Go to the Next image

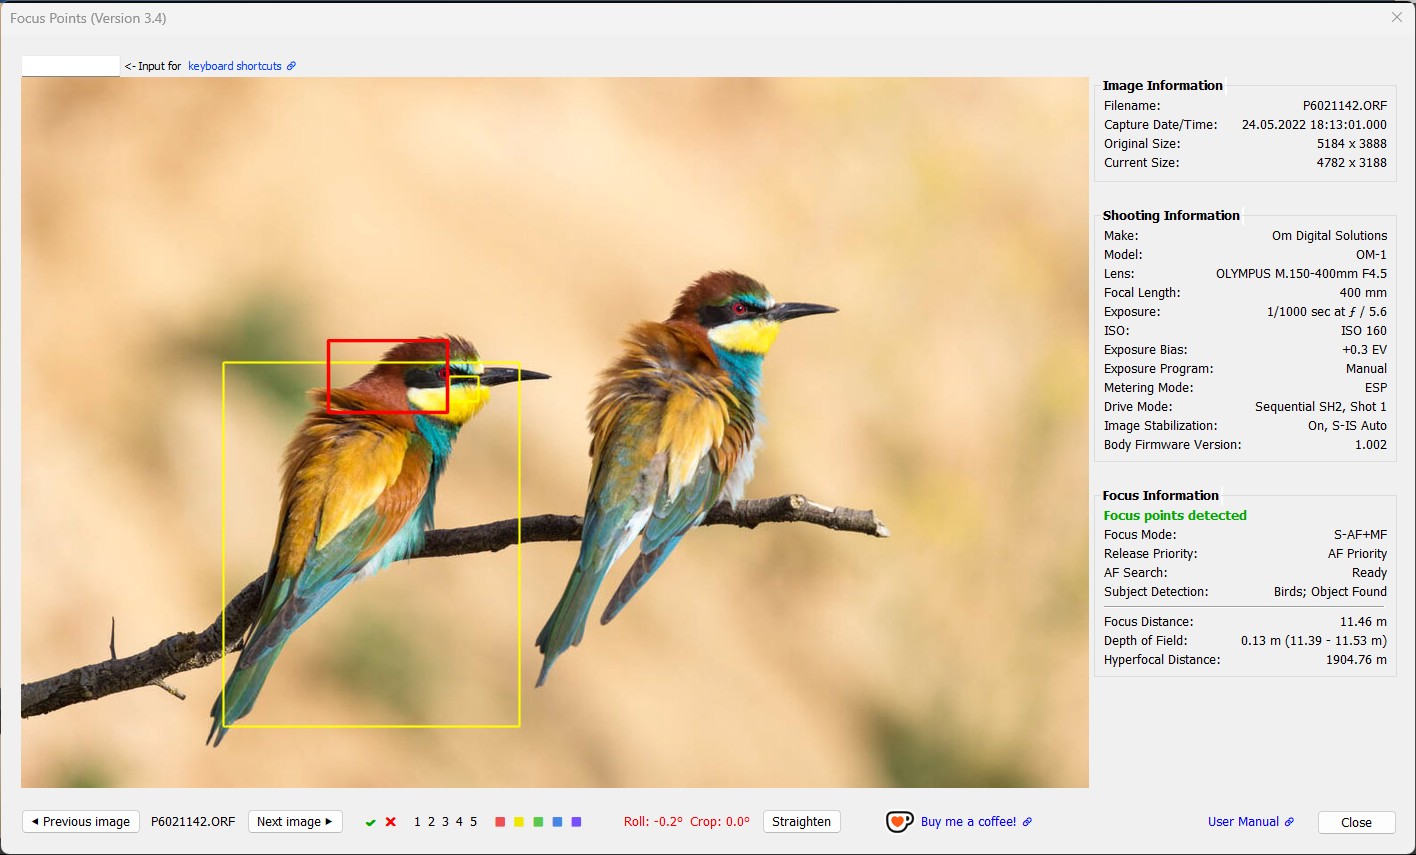295,822
